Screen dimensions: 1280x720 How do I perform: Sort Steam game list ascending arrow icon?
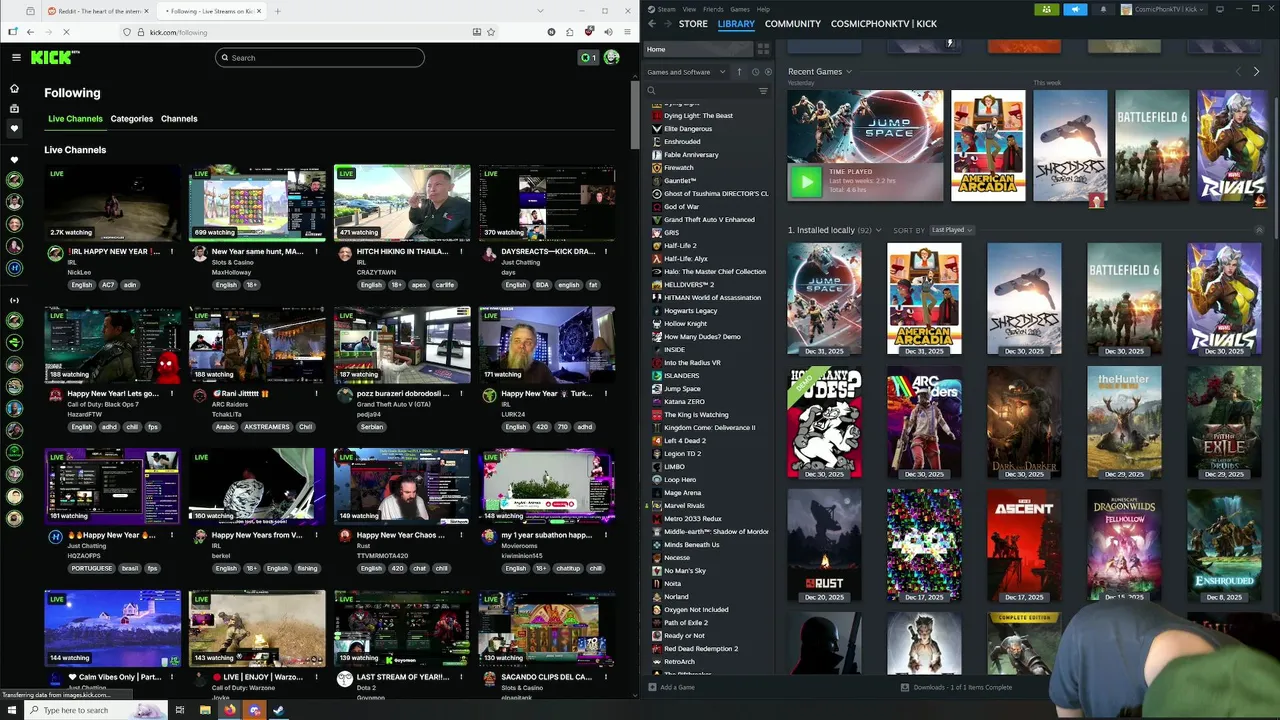(740, 72)
